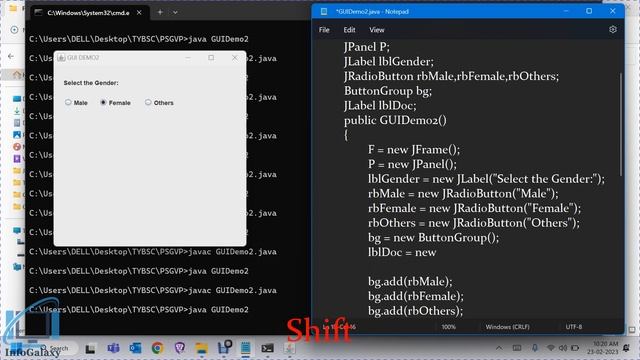
Task: Open the volume speaker tray icon
Action: tap(563, 348)
